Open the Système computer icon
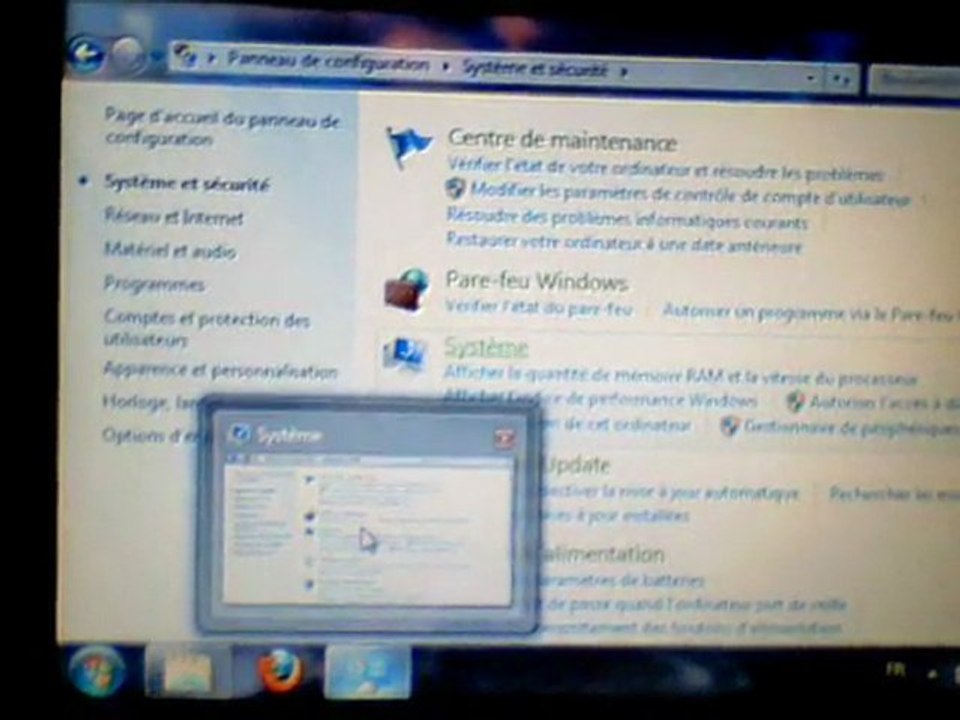This screenshot has width=960, height=720. tap(404, 355)
